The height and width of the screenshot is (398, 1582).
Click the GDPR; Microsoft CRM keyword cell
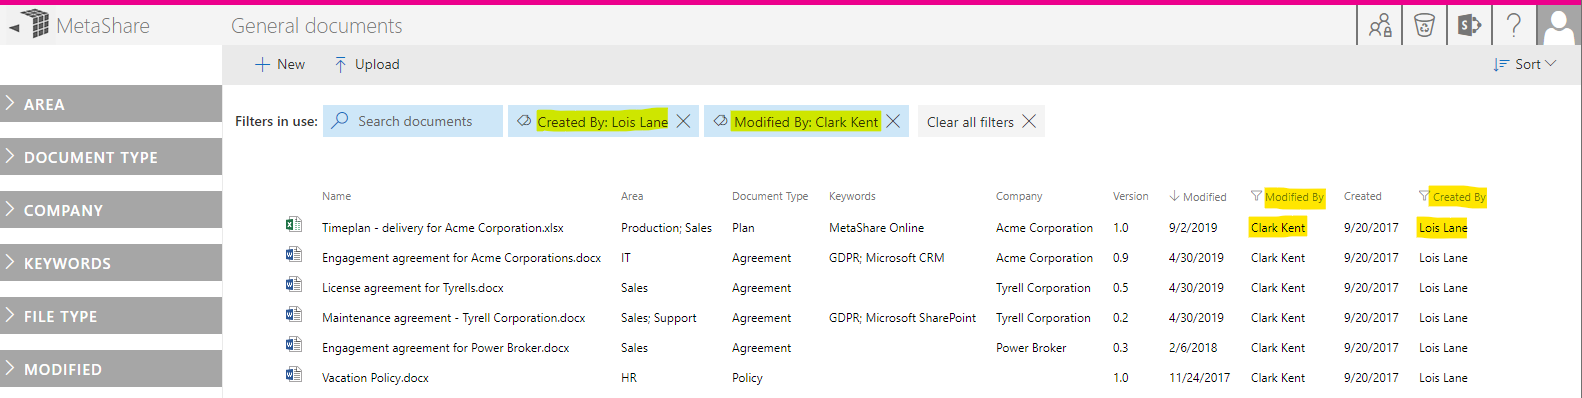coord(886,258)
